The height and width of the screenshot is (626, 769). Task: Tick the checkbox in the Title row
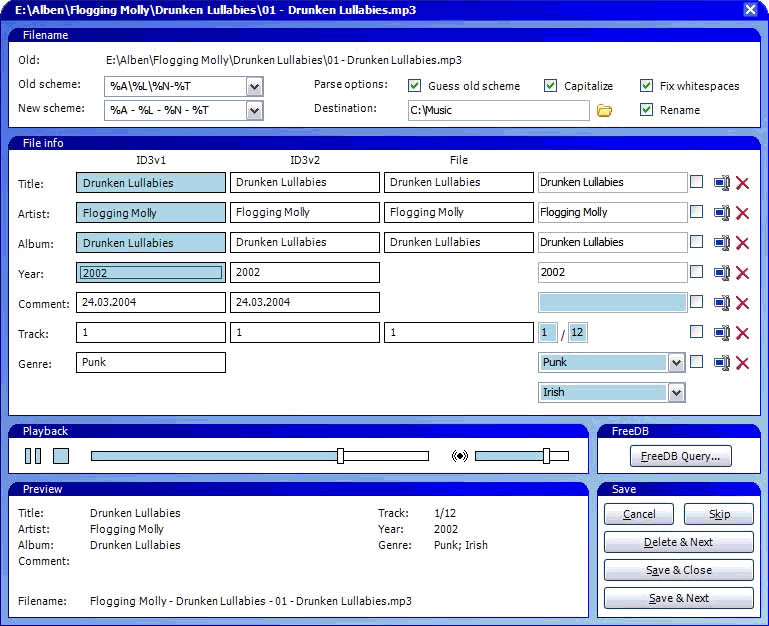pyautogui.click(x=696, y=182)
